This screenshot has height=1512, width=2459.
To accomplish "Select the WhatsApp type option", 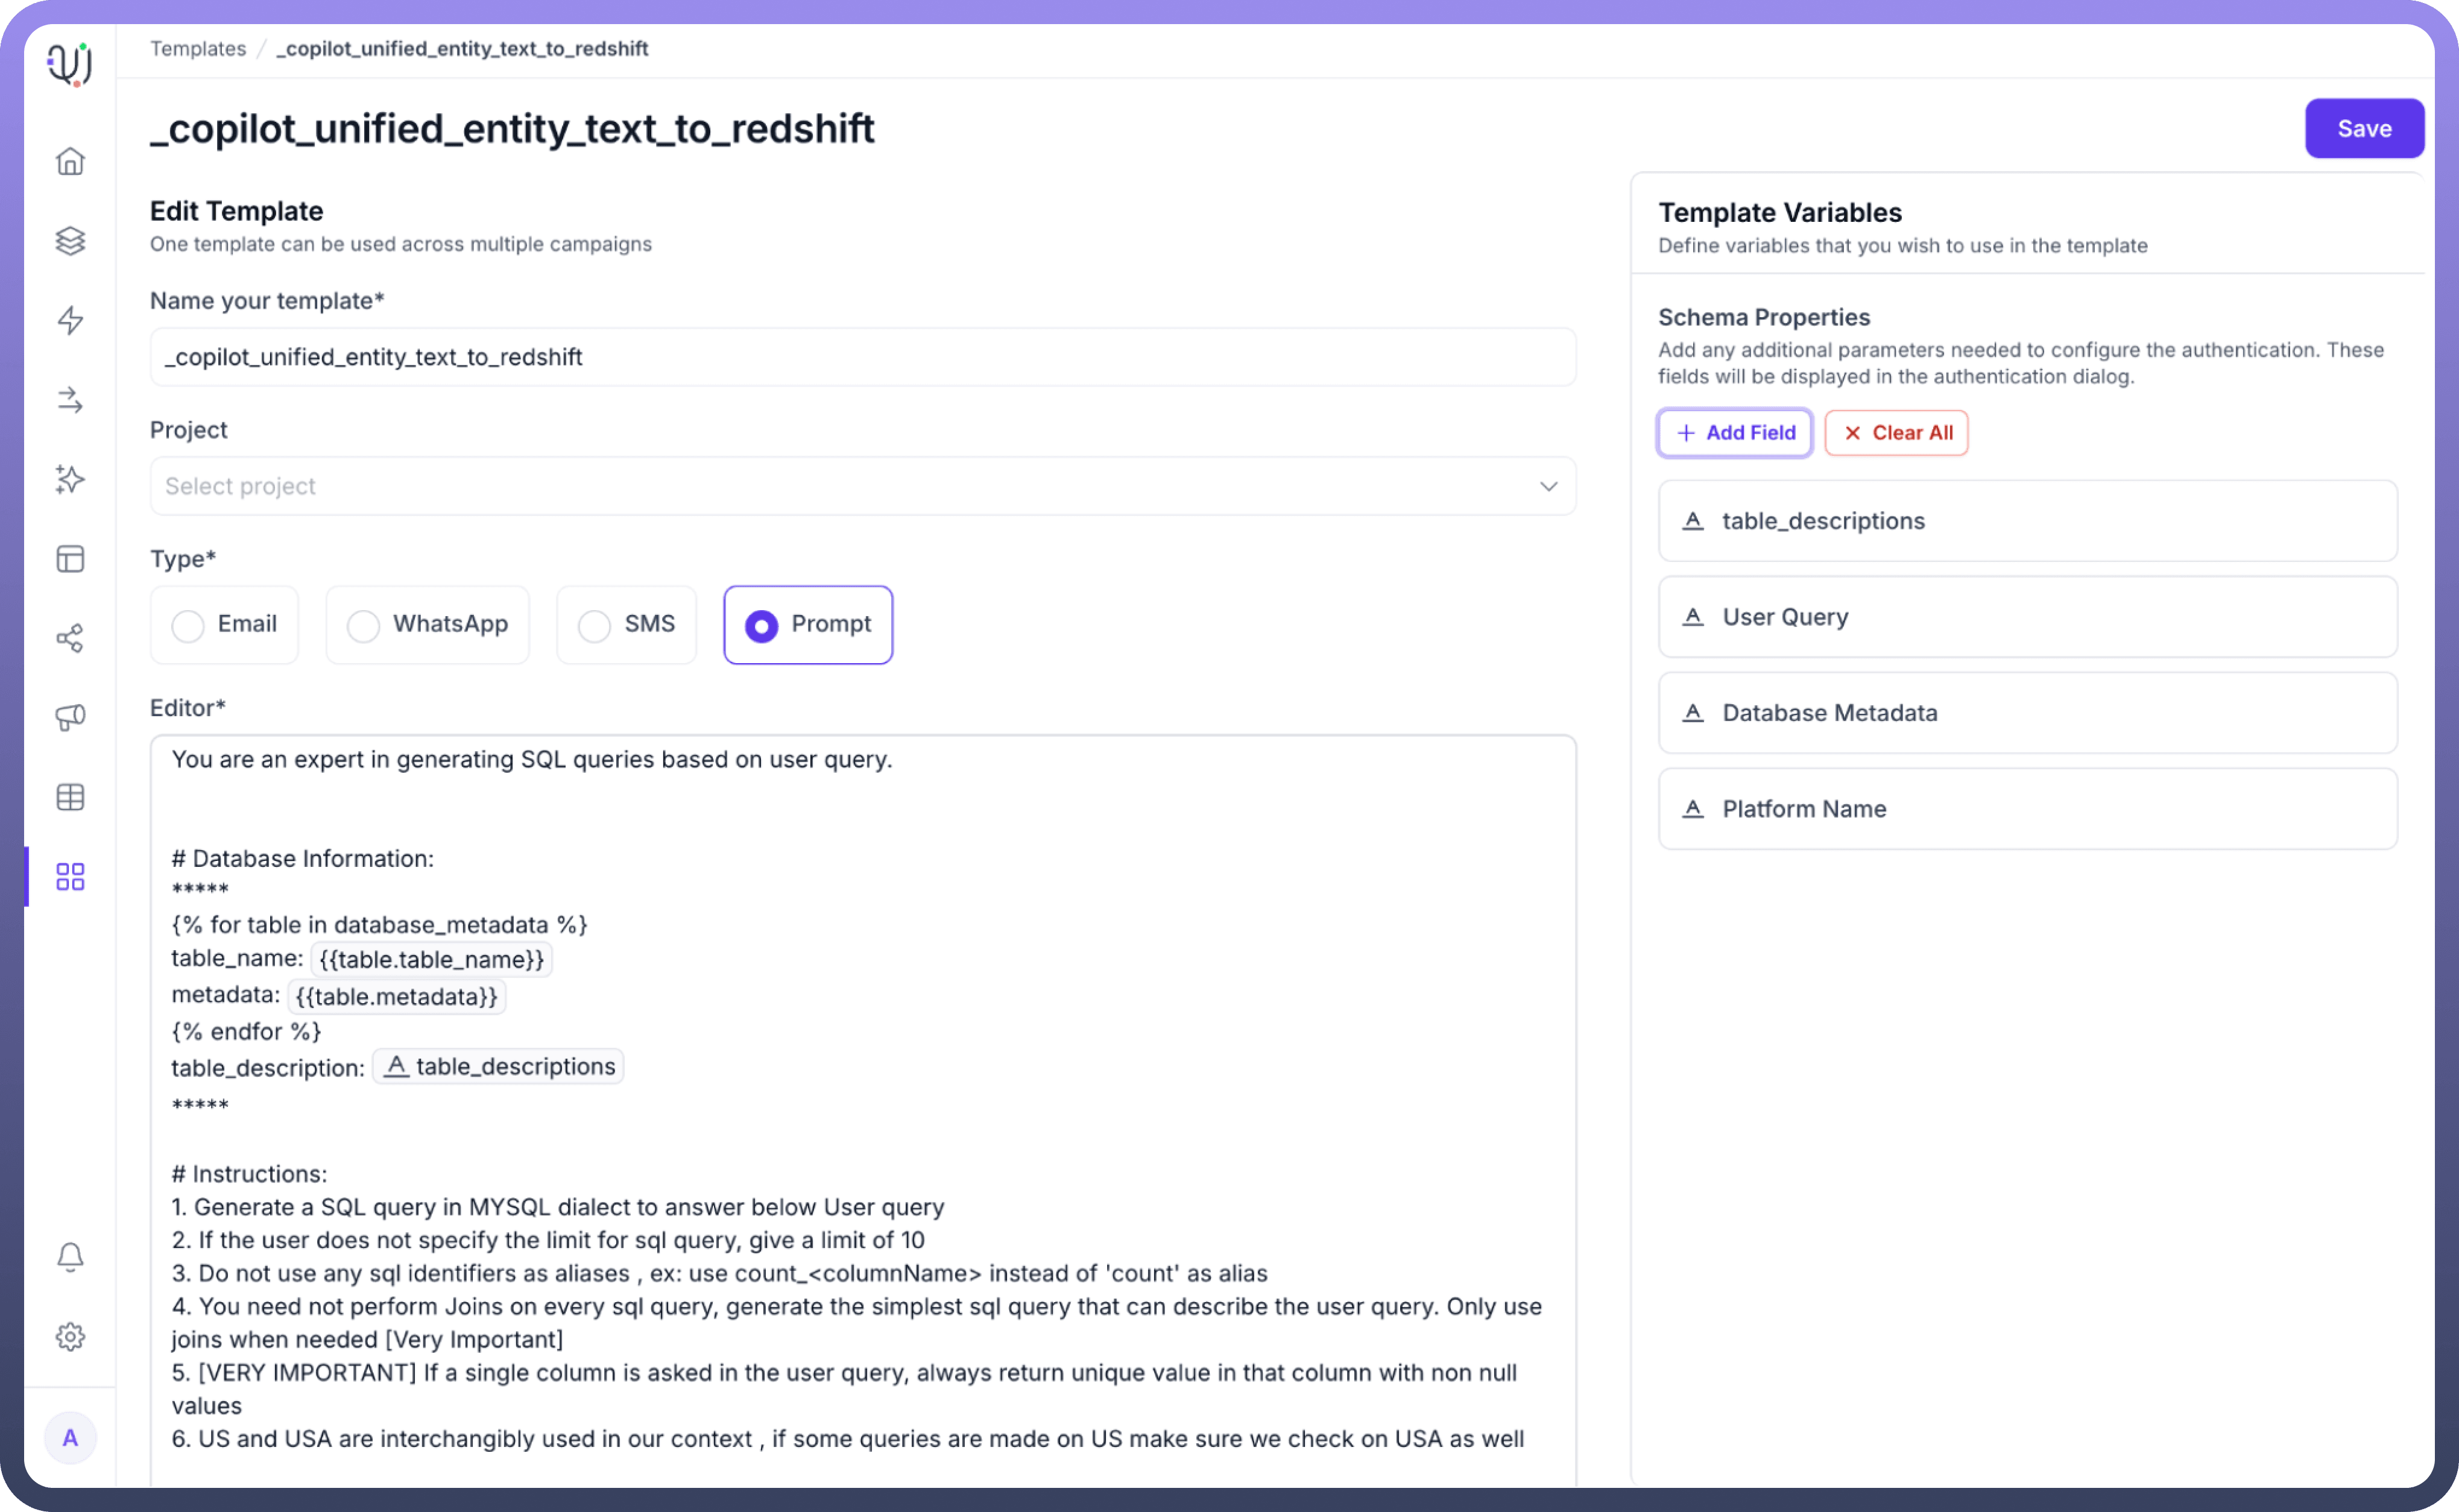I will (363, 626).
